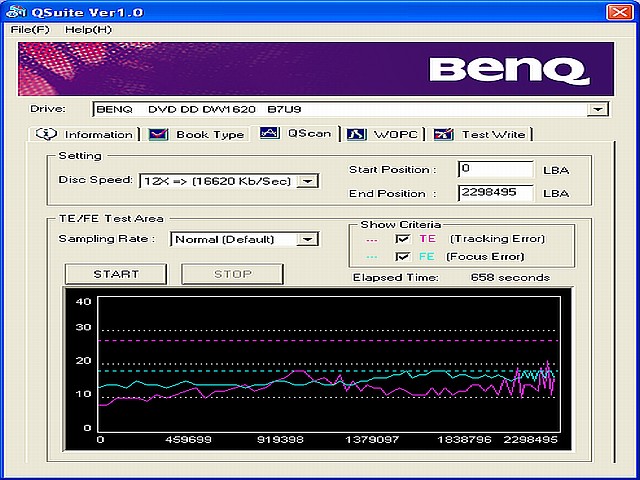This screenshot has width=640, height=480.
Task: Click the '40' y-axis label on graph
Action: click(x=83, y=302)
